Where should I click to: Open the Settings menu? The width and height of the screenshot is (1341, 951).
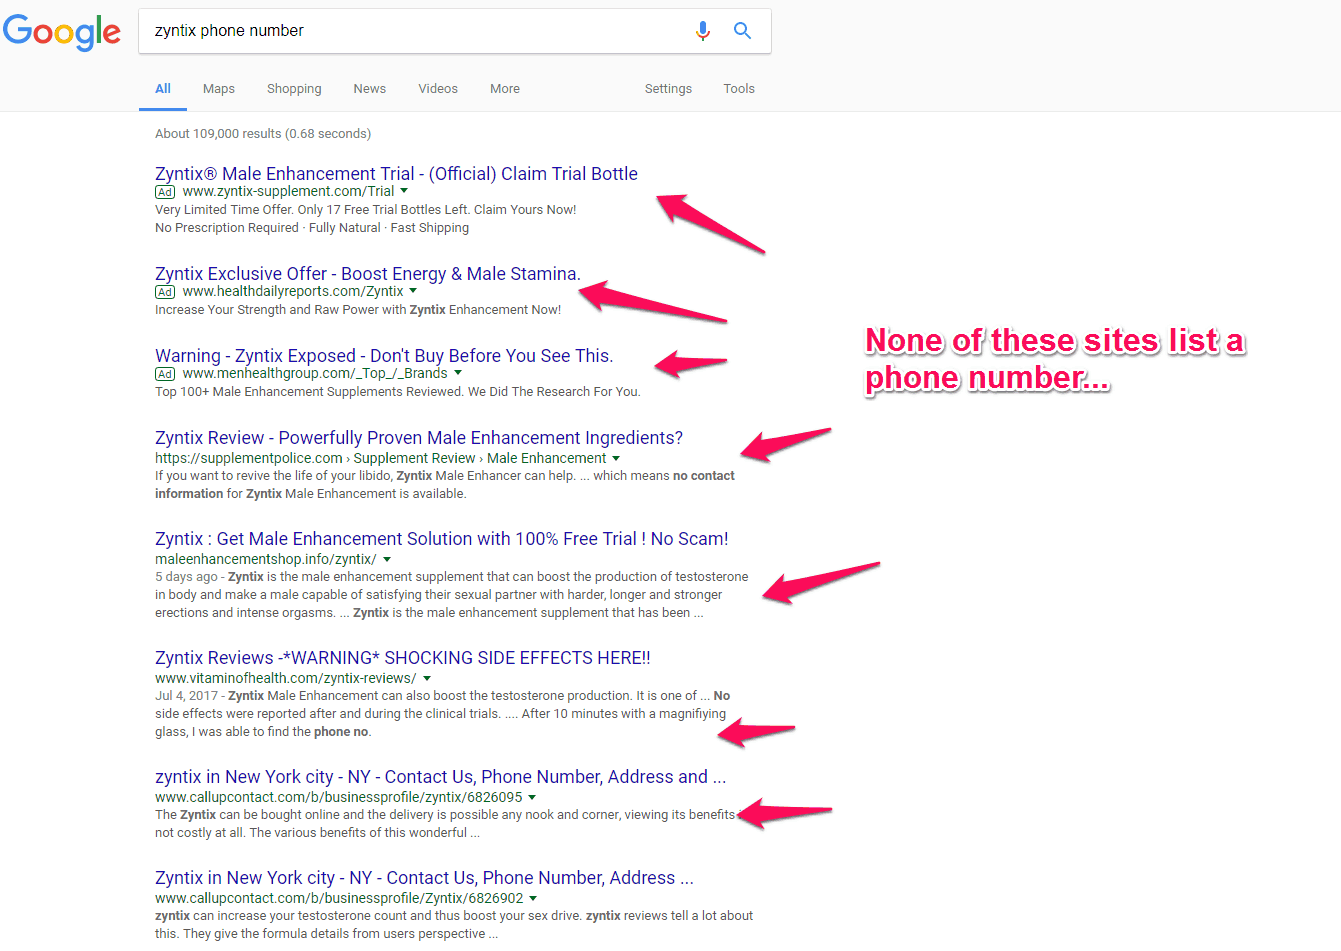tap(668, 88)
